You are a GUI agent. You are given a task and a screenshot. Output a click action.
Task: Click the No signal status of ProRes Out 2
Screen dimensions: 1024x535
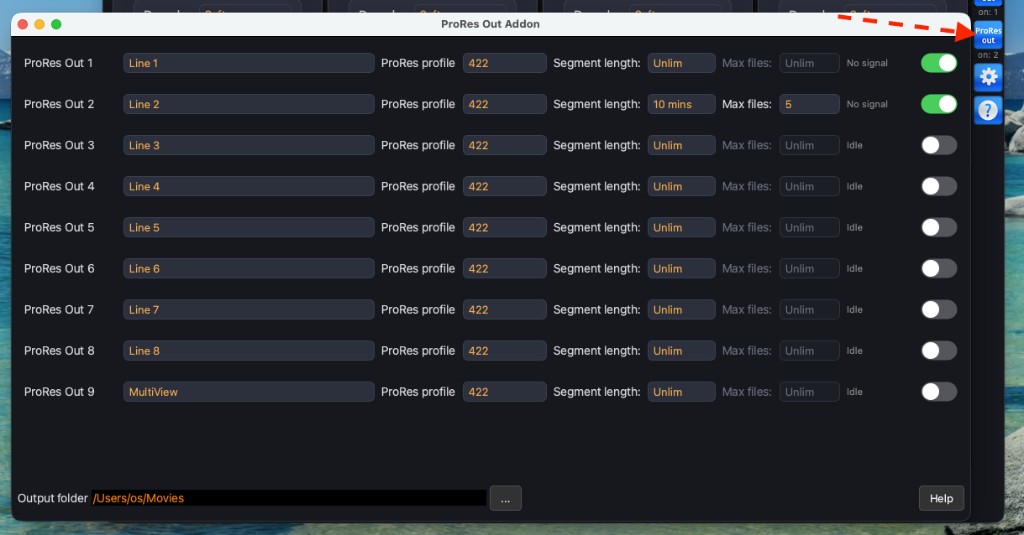(x=867, y=105)
